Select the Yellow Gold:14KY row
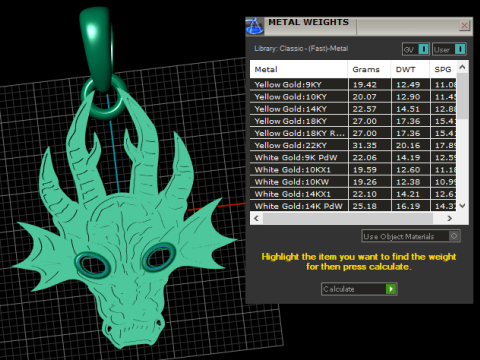 click(x=353, y=109)
